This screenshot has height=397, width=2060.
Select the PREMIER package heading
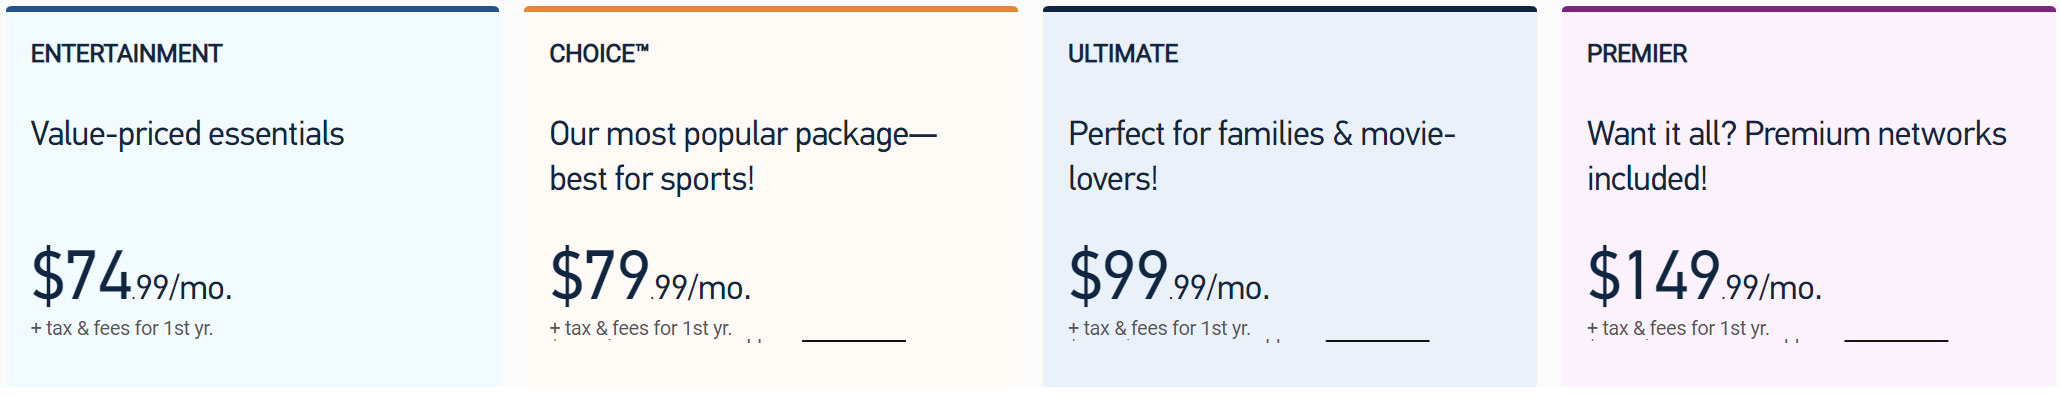1637,54
